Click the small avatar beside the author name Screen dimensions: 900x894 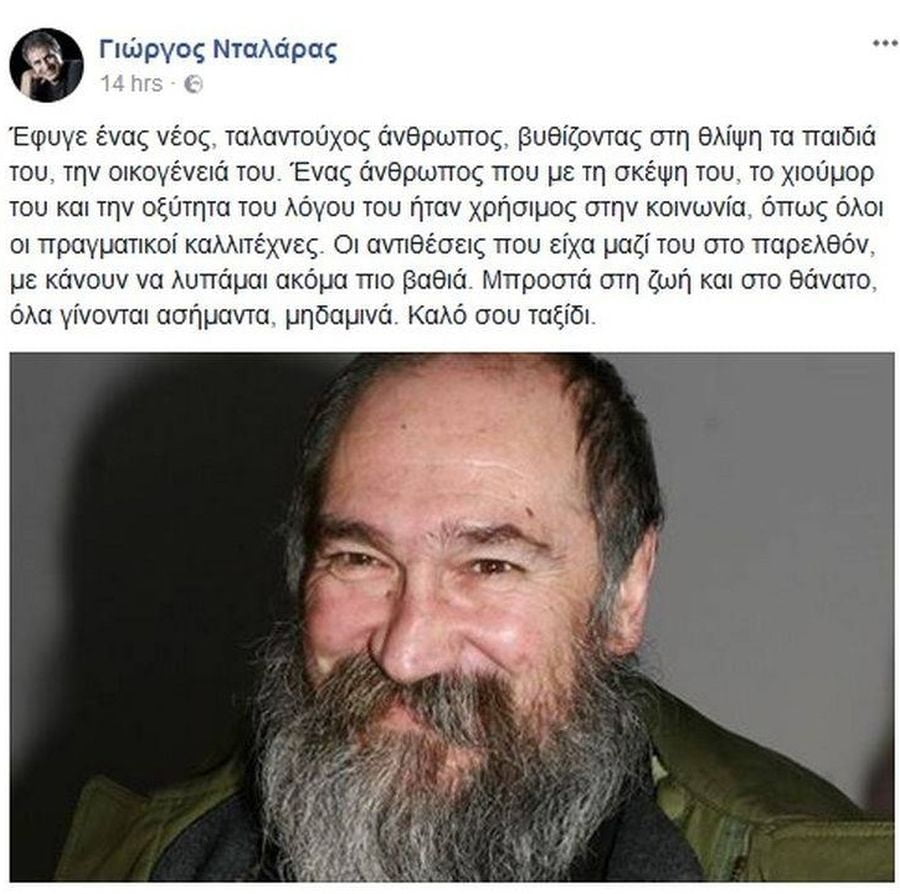(46, 65)
